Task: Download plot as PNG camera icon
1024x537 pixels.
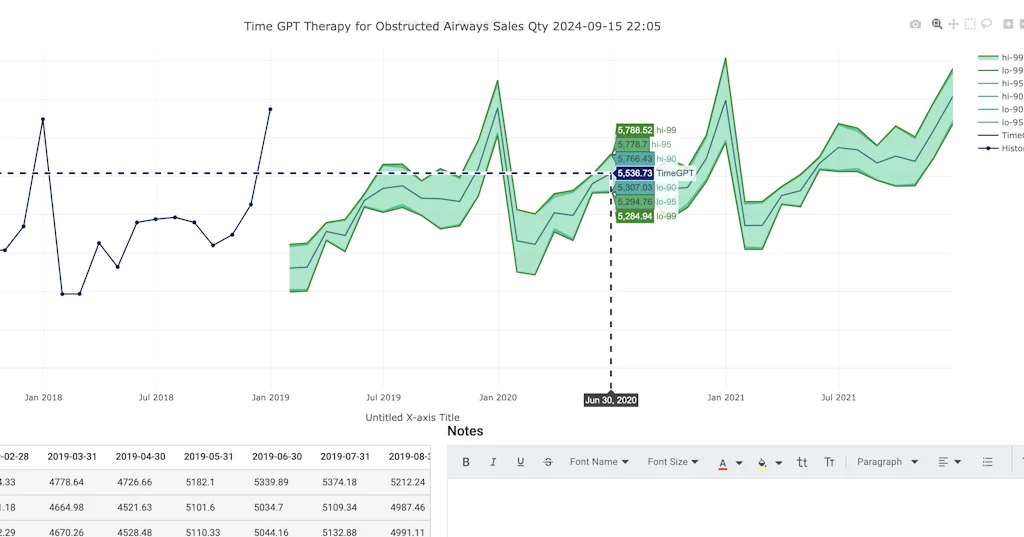Action: pyautogui.click(x=915, y=24)
